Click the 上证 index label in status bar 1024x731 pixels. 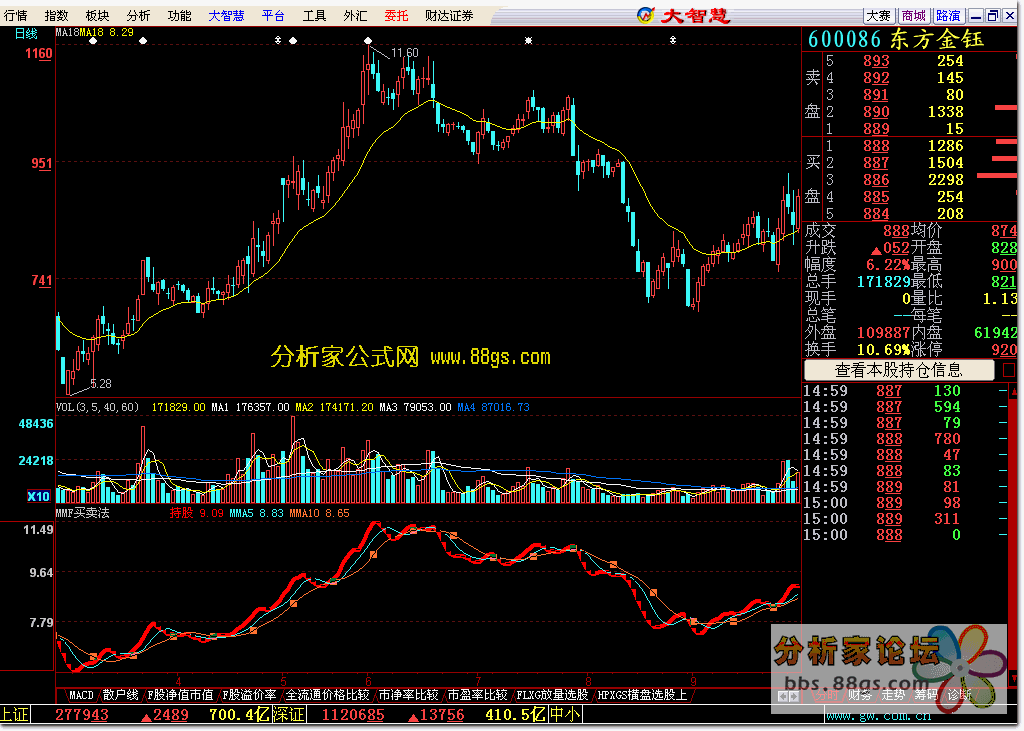pyautogui.click(x=14, y=715)
